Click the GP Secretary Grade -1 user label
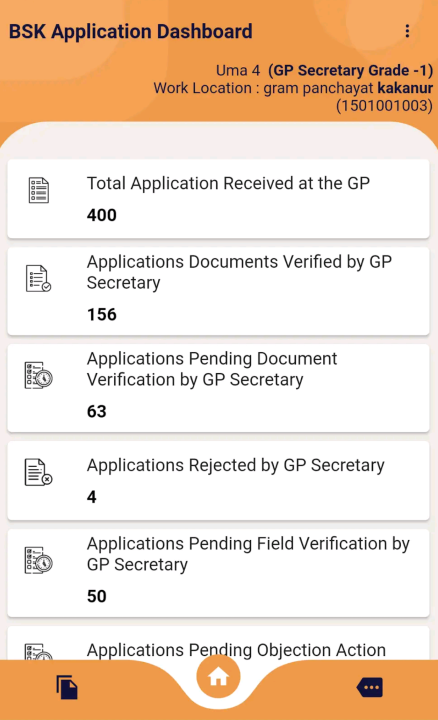438x720 pixels. pyautogui.click(x=351, y=70)
